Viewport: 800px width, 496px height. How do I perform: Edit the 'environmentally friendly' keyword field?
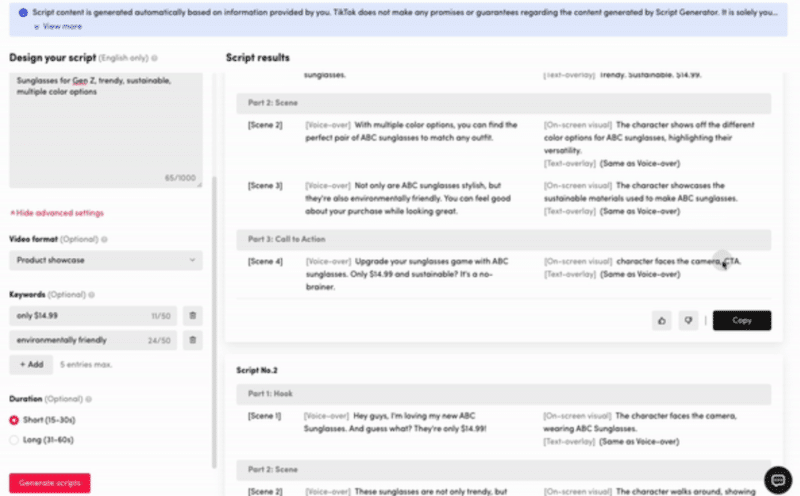point(93,340)
